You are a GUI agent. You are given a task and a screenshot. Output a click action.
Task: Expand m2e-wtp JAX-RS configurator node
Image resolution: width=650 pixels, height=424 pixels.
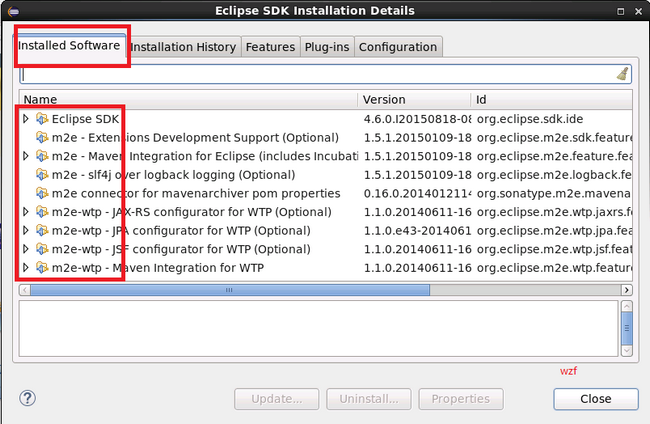[26, 212]
